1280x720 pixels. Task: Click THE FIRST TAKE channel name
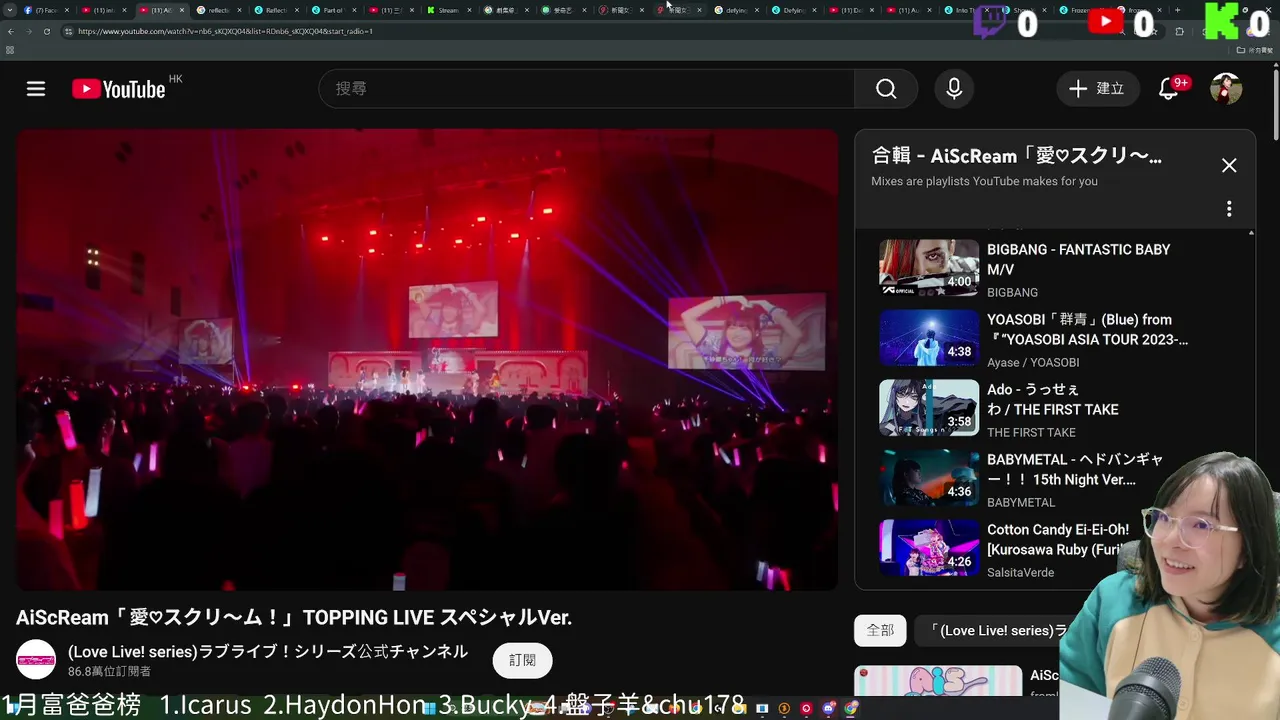pyautogui.click(x=1031, y=432)
